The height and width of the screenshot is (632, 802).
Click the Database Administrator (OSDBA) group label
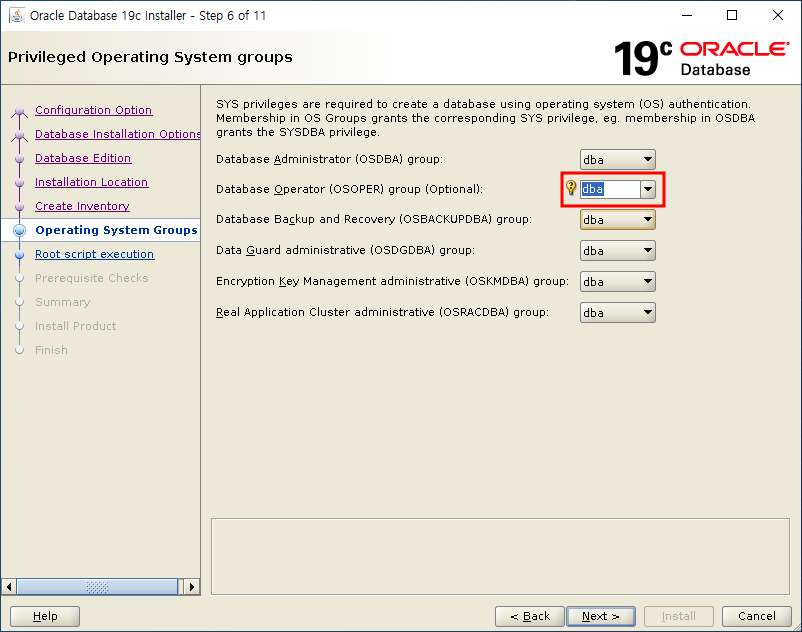(x=329, y=159)
